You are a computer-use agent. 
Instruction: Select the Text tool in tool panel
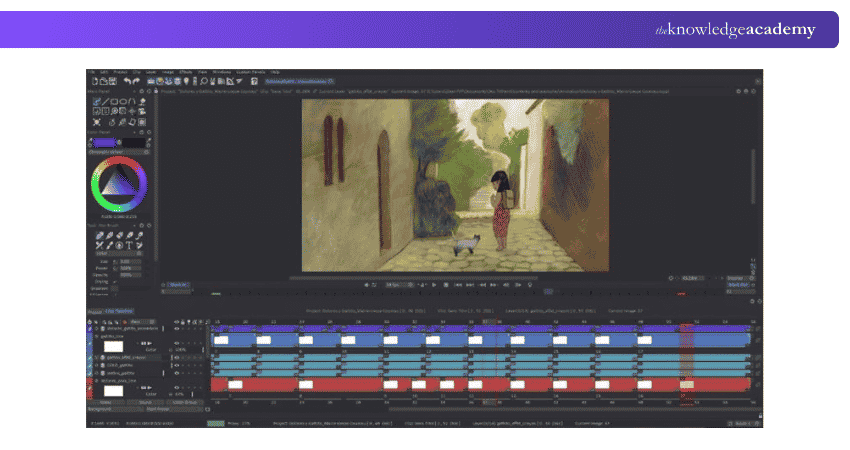129,245
